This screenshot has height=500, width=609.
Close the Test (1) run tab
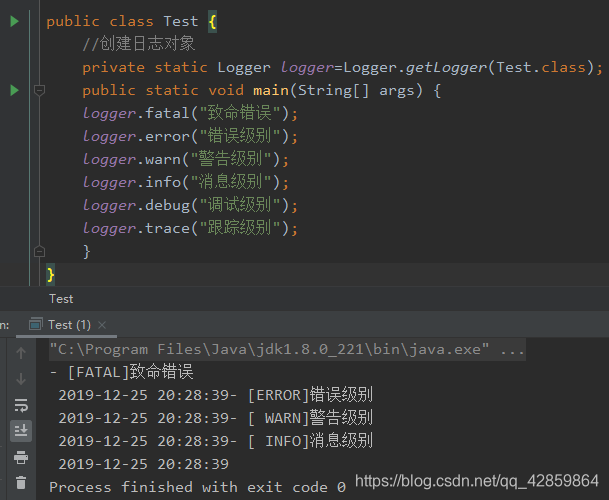point(102,325)
